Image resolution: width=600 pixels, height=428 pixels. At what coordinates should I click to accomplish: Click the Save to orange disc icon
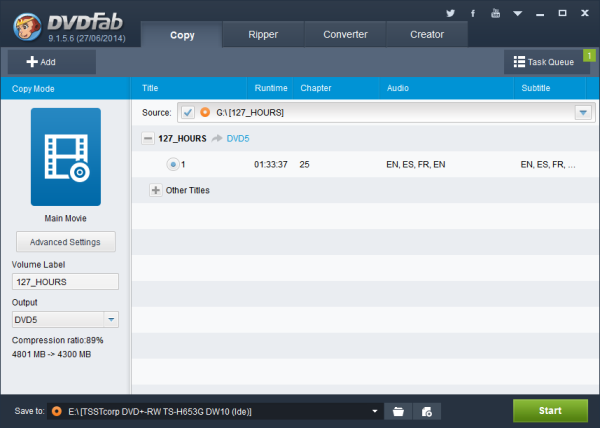coord(57,411)
